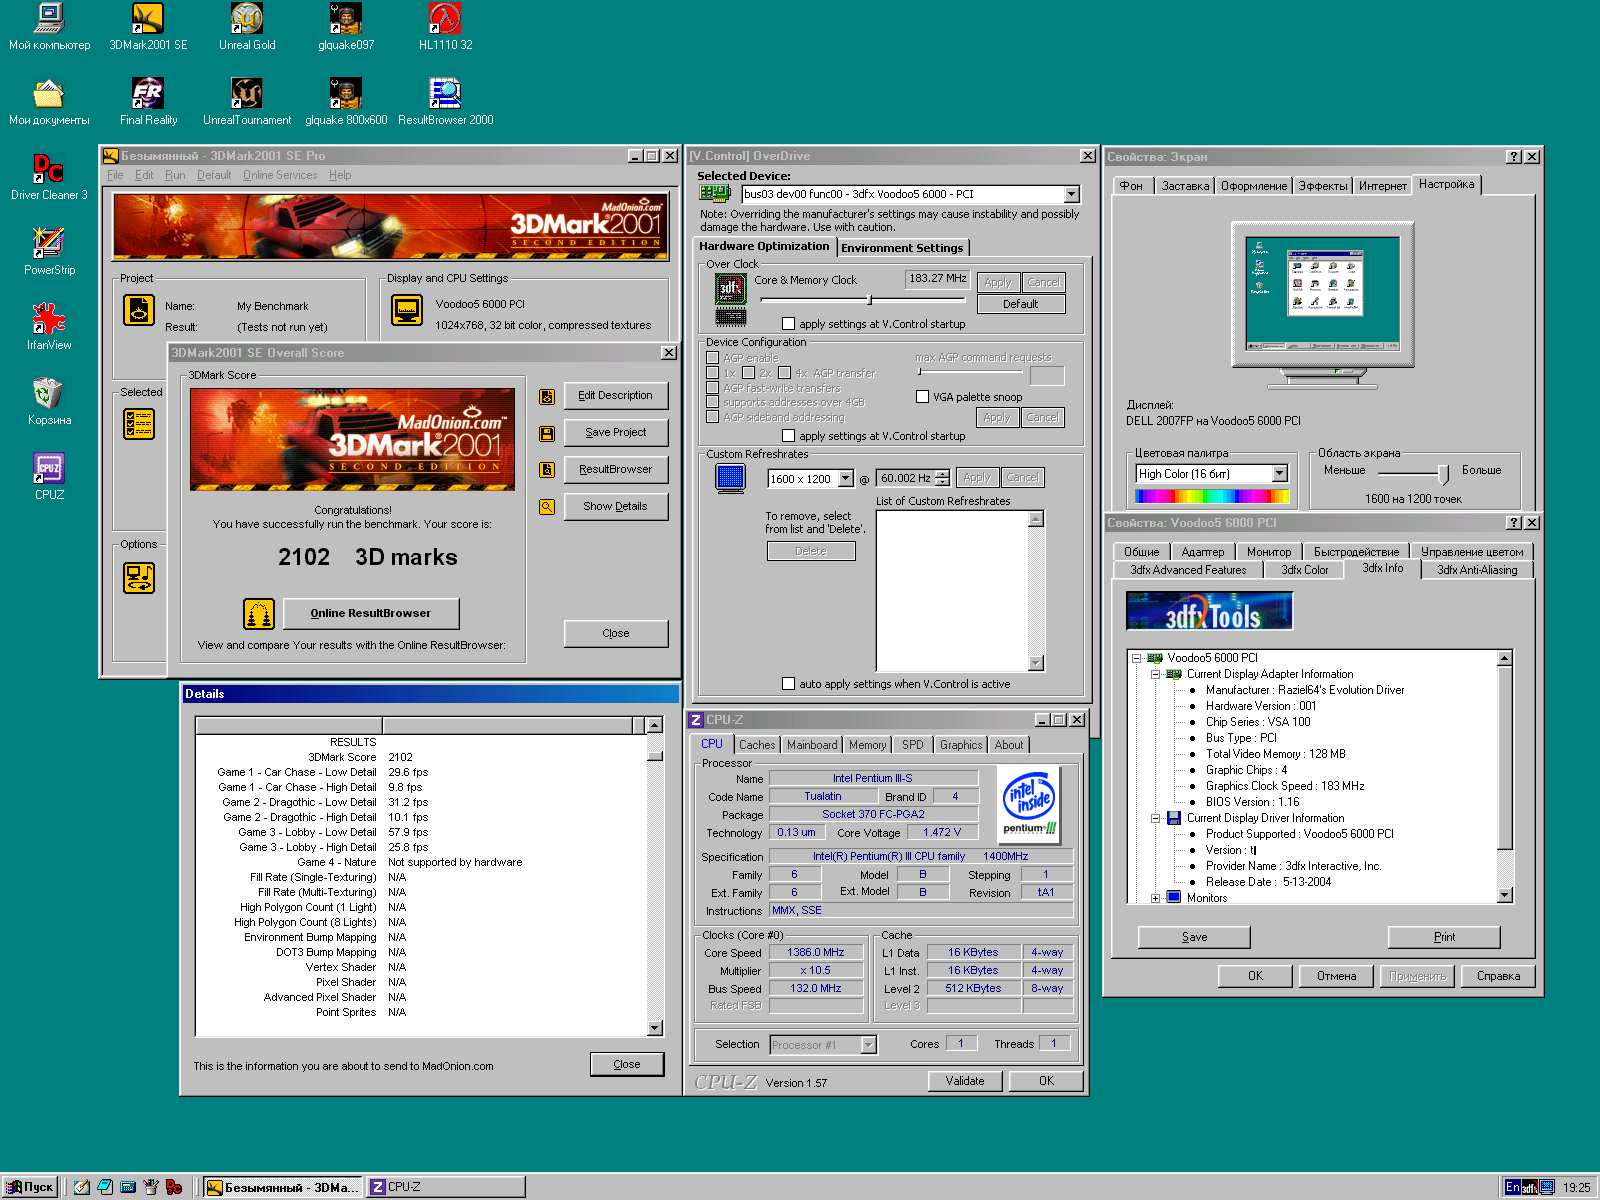This screenshot has width=1600, height=1200.
Task: Adjust Область экрана resolution slider
Action: point(1442,474)
